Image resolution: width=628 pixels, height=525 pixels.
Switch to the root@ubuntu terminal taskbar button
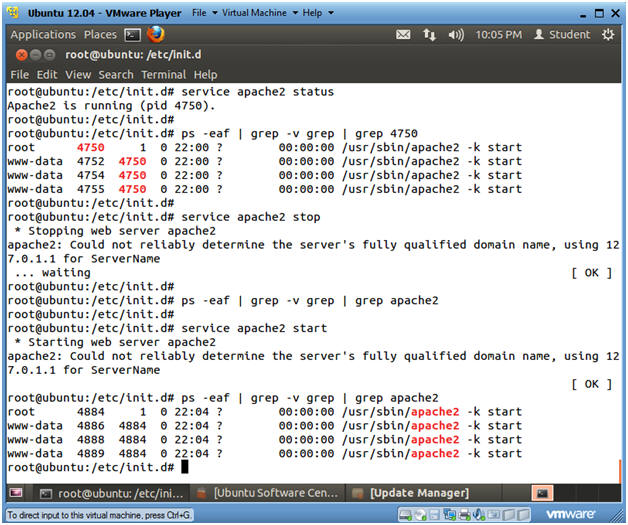[x=111, y=493]
